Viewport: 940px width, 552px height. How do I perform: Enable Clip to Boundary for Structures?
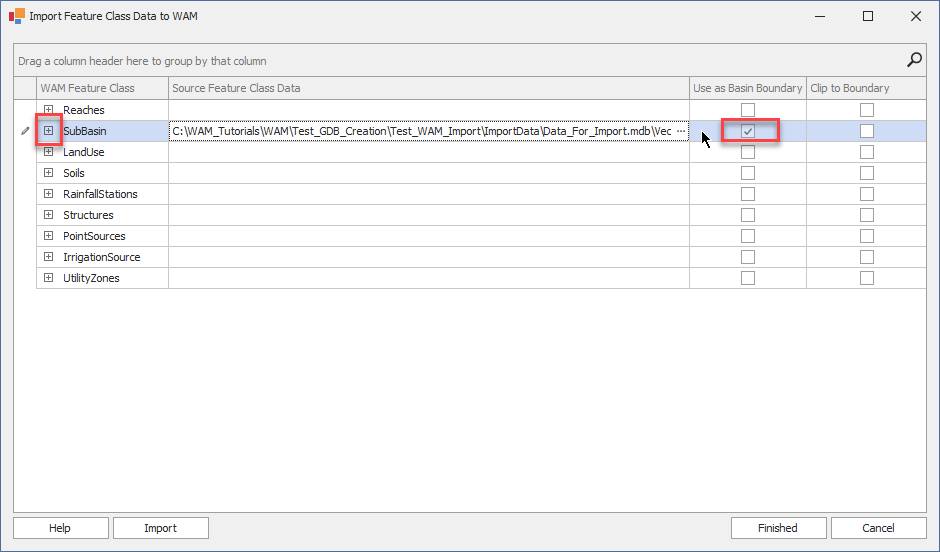(x=867, y=215)
